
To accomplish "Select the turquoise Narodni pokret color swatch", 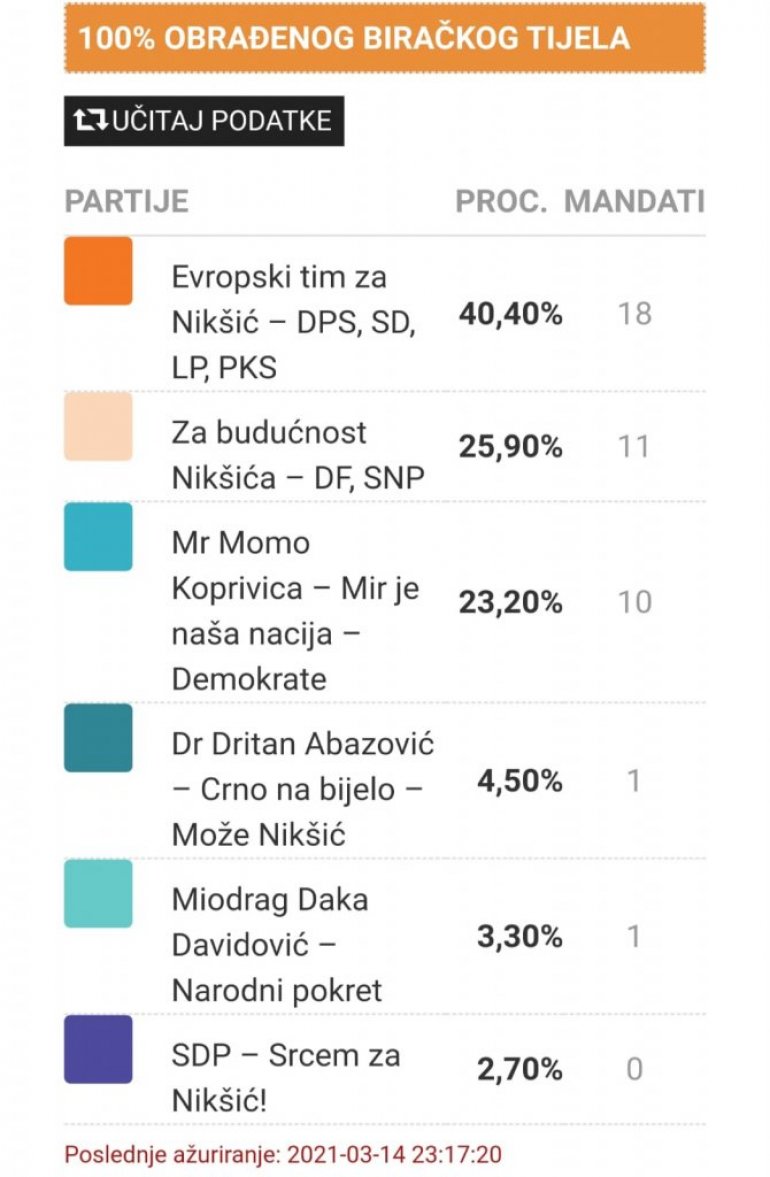I will click(98, 893).
